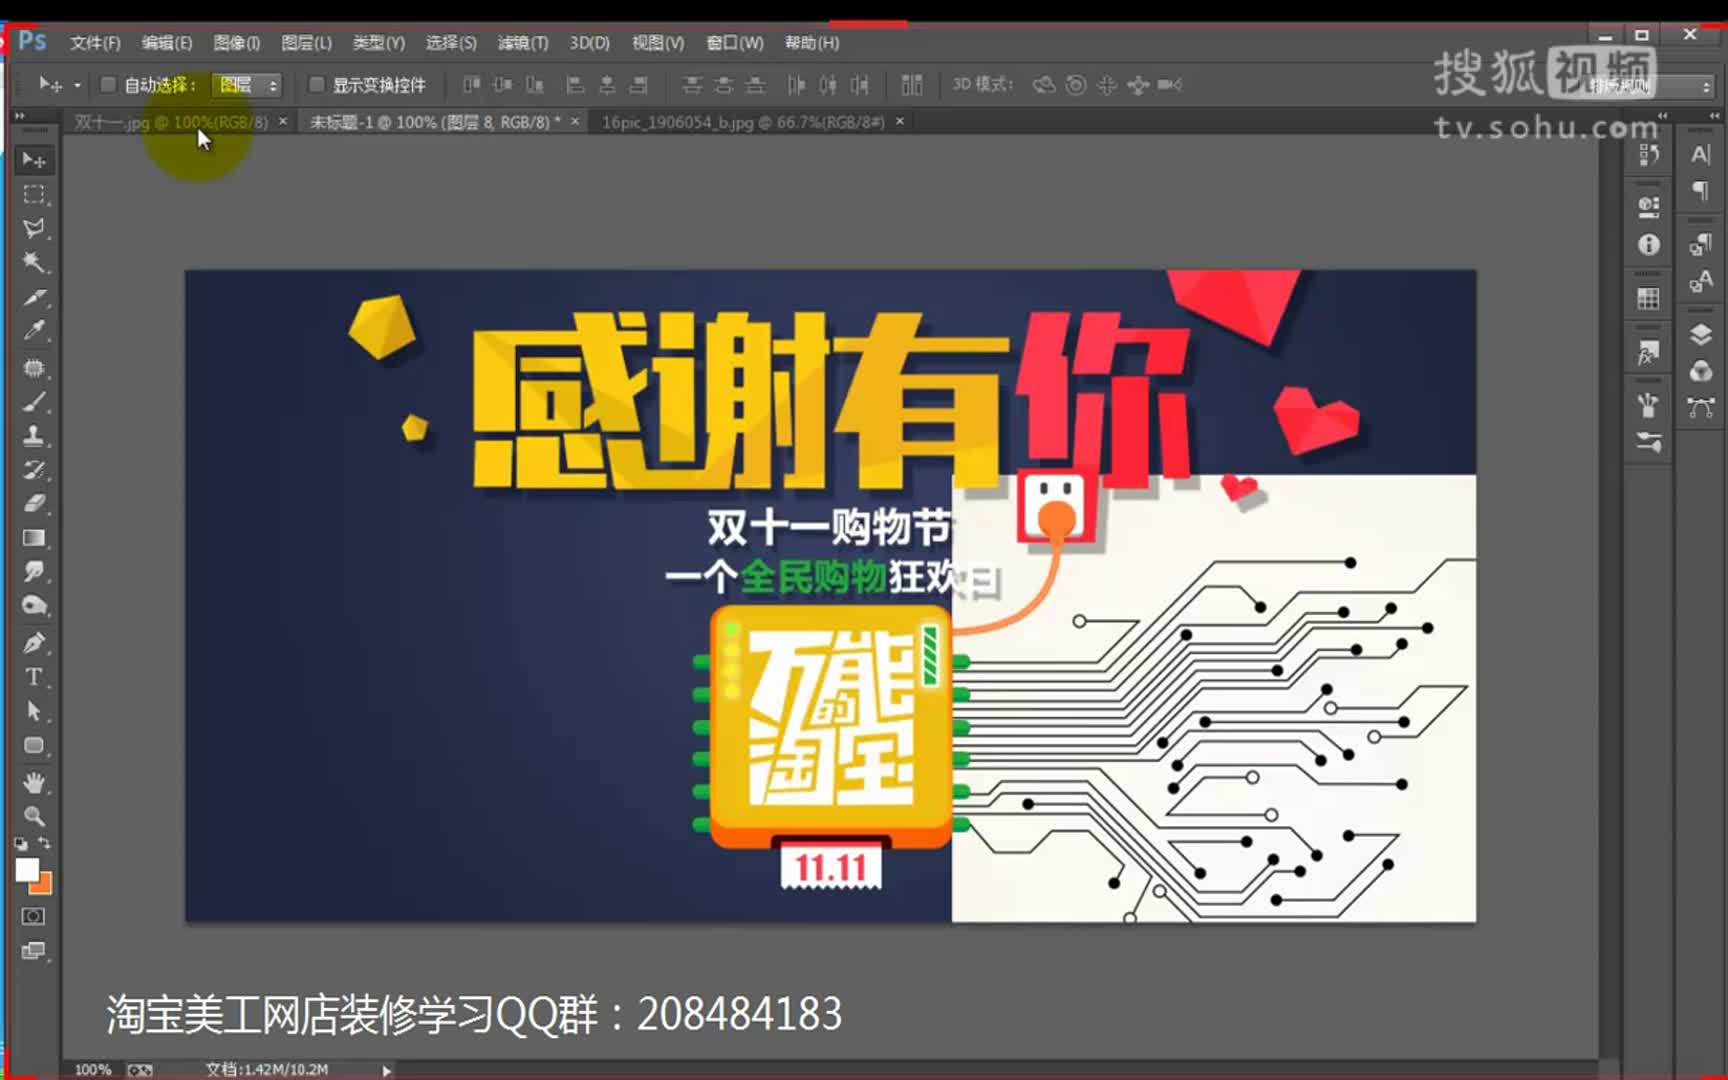This screenshot has width=1728, height=1080.
Task: Select the Clone Stamp tool
Action: 34,436
